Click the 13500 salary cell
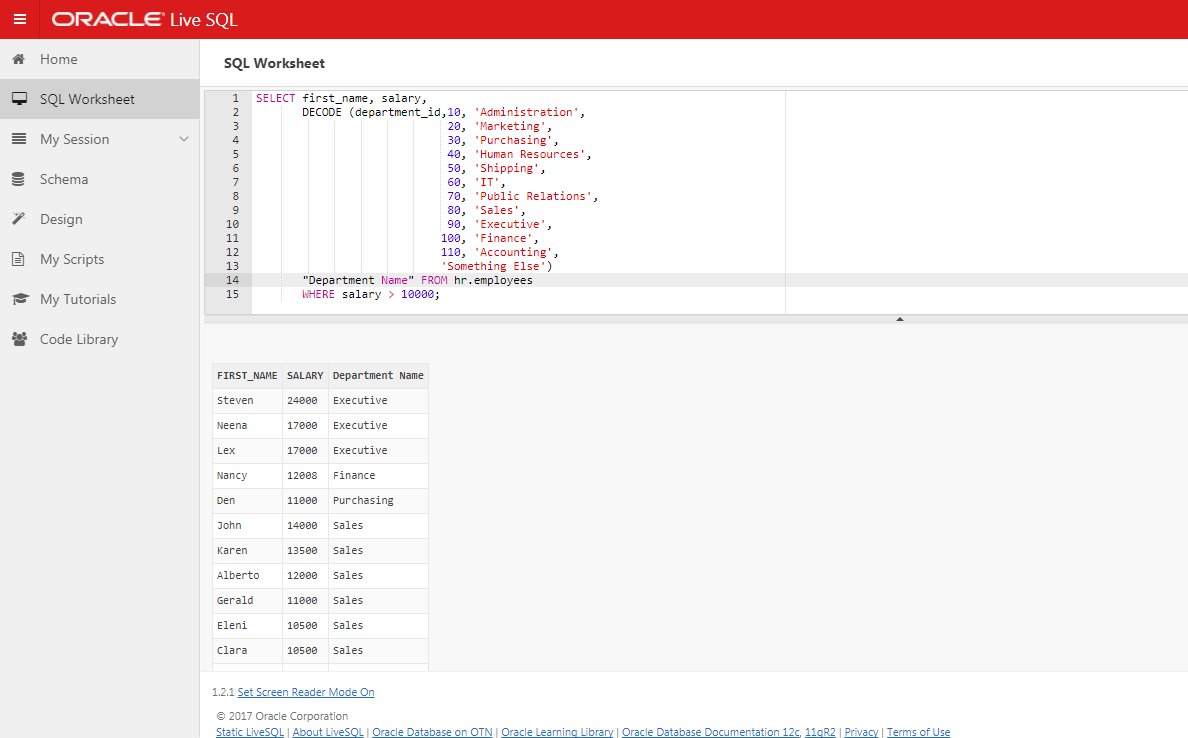Screen dimensions: 1188x738 [305, 551]
